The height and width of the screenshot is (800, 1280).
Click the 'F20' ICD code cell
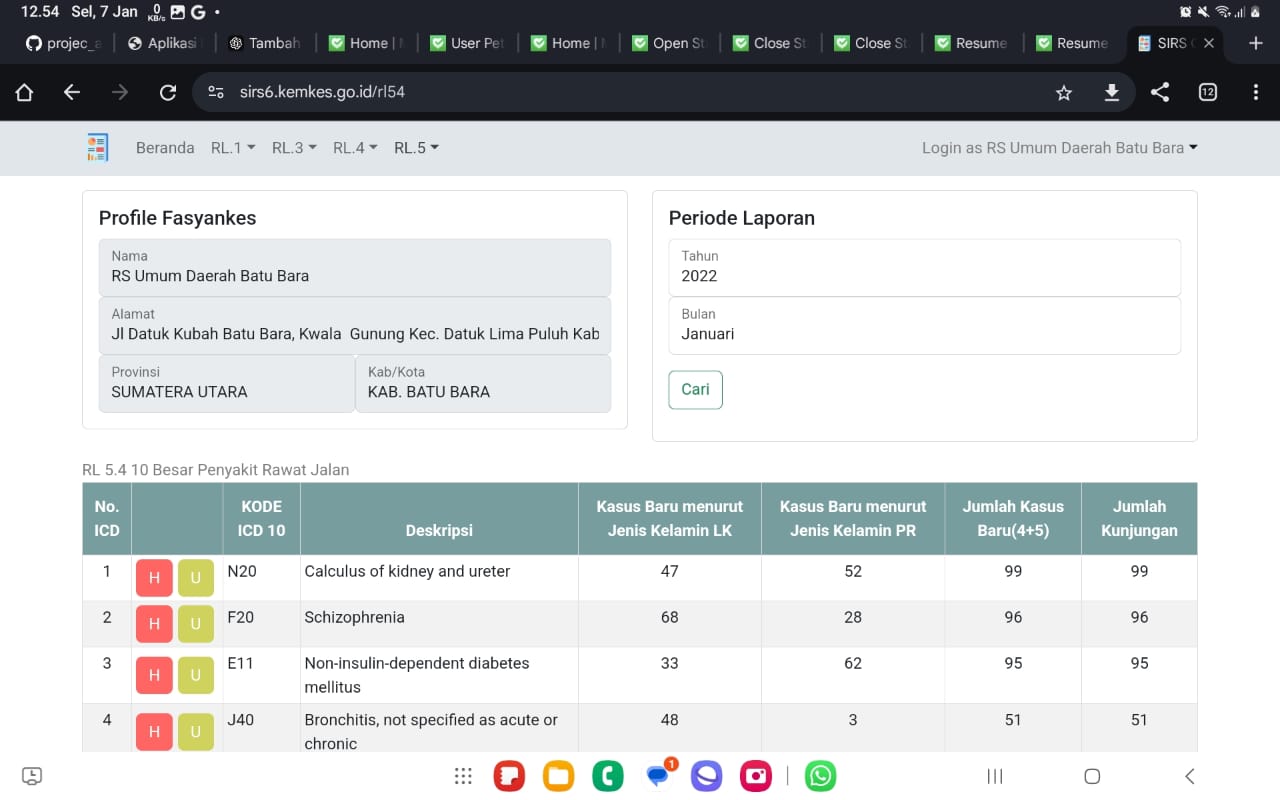tap(262, 624)
